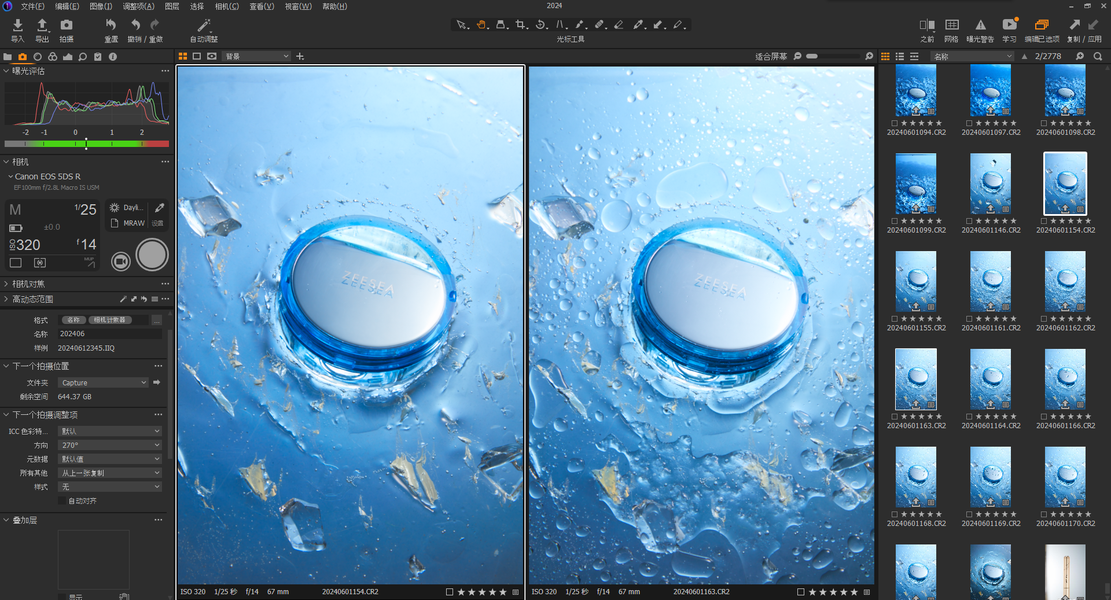Click the format ellipsis button beside 相机计数器
Image resolution: width=1111 pixels, height=600 pixels.
pyautogui.click(x=157, y=320)
